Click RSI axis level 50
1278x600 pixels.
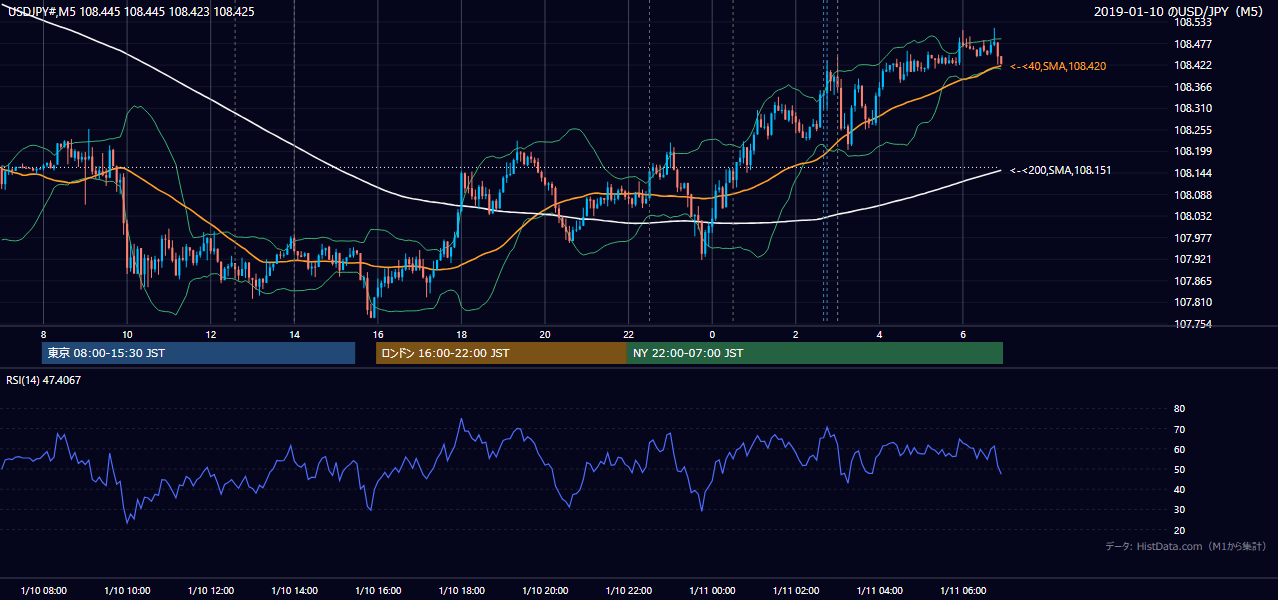tap(1179, 469)
